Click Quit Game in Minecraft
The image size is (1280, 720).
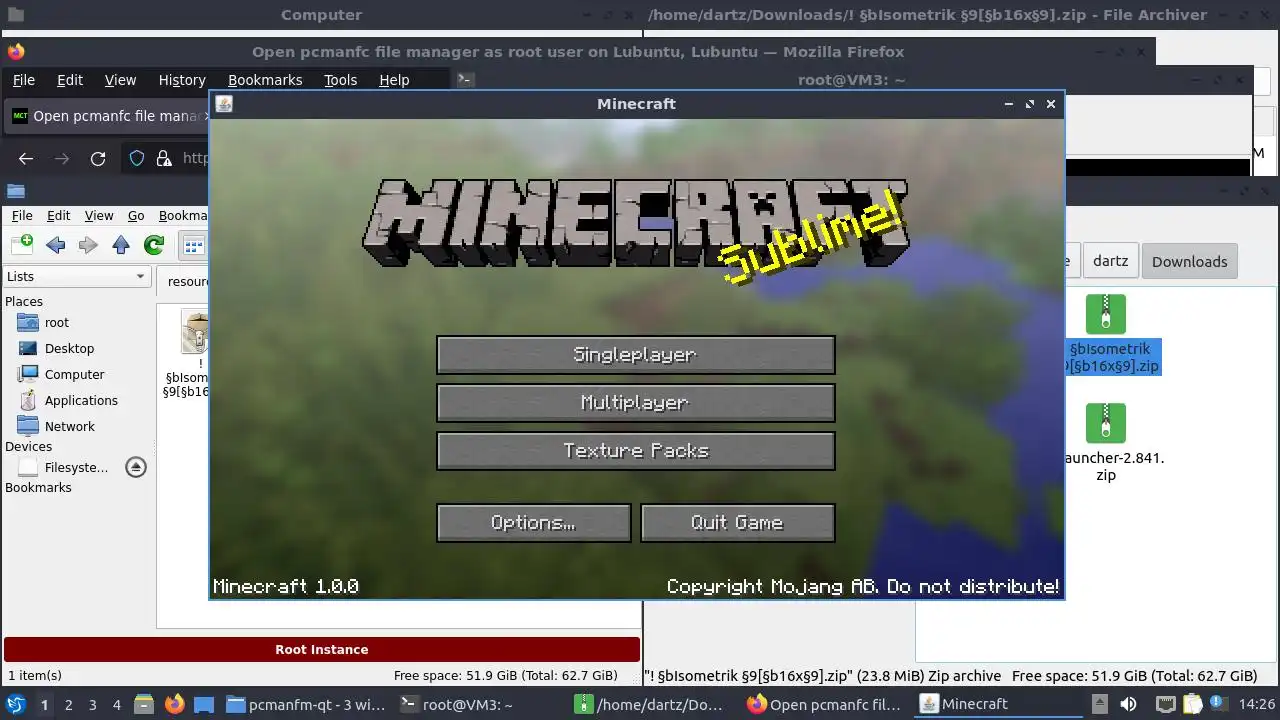tap(737, 523)
